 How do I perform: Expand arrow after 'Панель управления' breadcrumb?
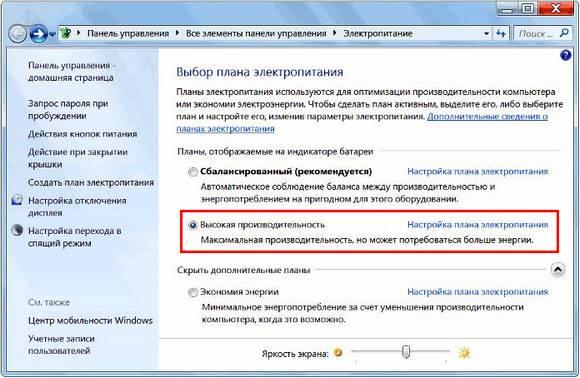coord(177,33)
